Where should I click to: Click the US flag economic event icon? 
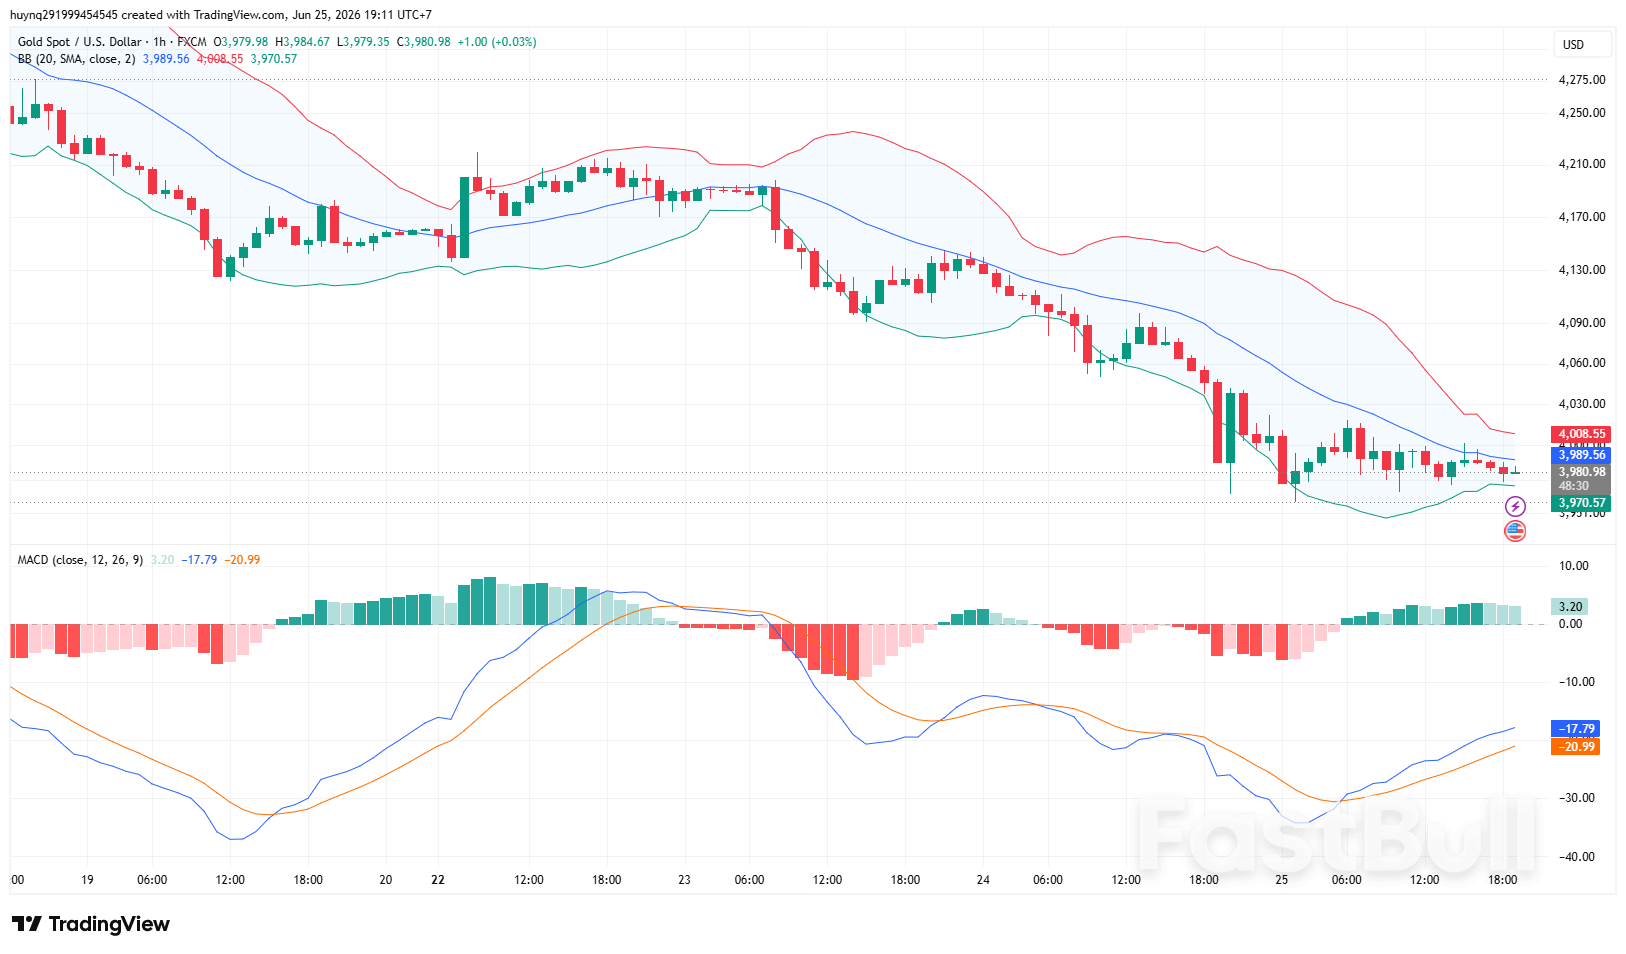1515,531
